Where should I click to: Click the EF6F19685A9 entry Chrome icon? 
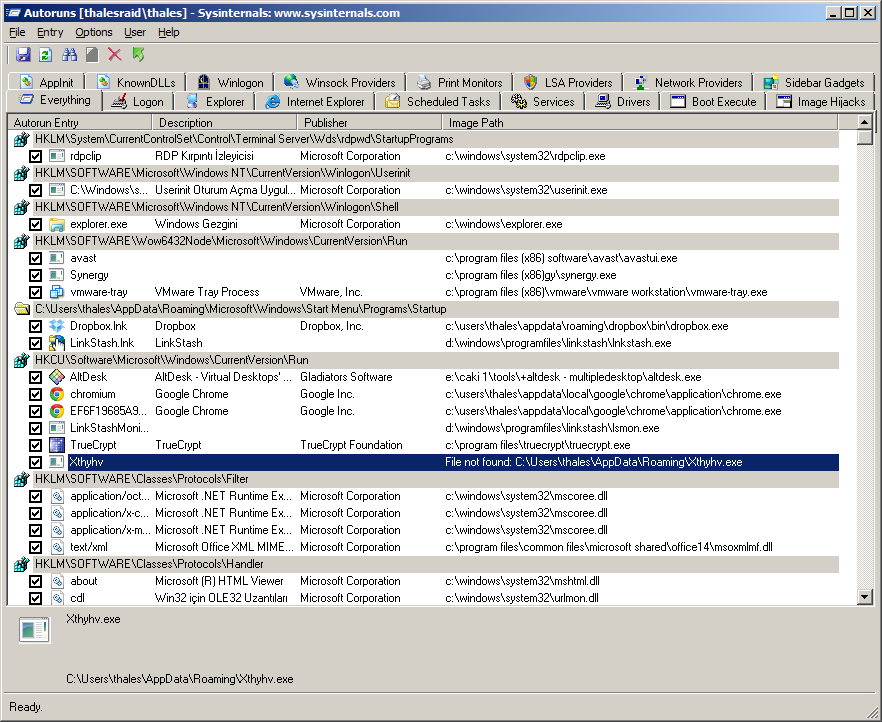[x=57, y=411]
